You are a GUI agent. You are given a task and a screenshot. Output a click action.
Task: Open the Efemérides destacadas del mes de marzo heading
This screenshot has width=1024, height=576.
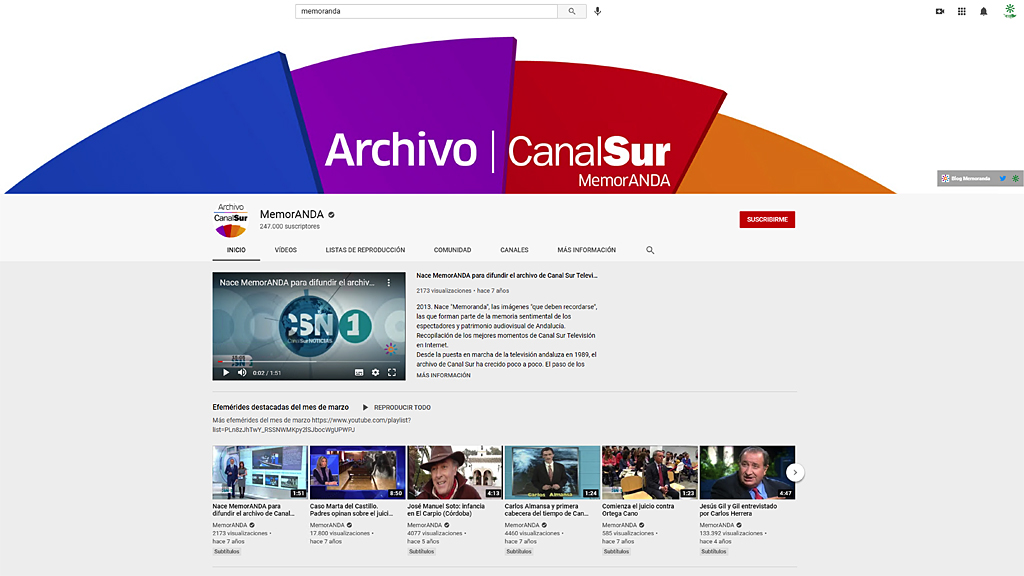pos(280,408)
